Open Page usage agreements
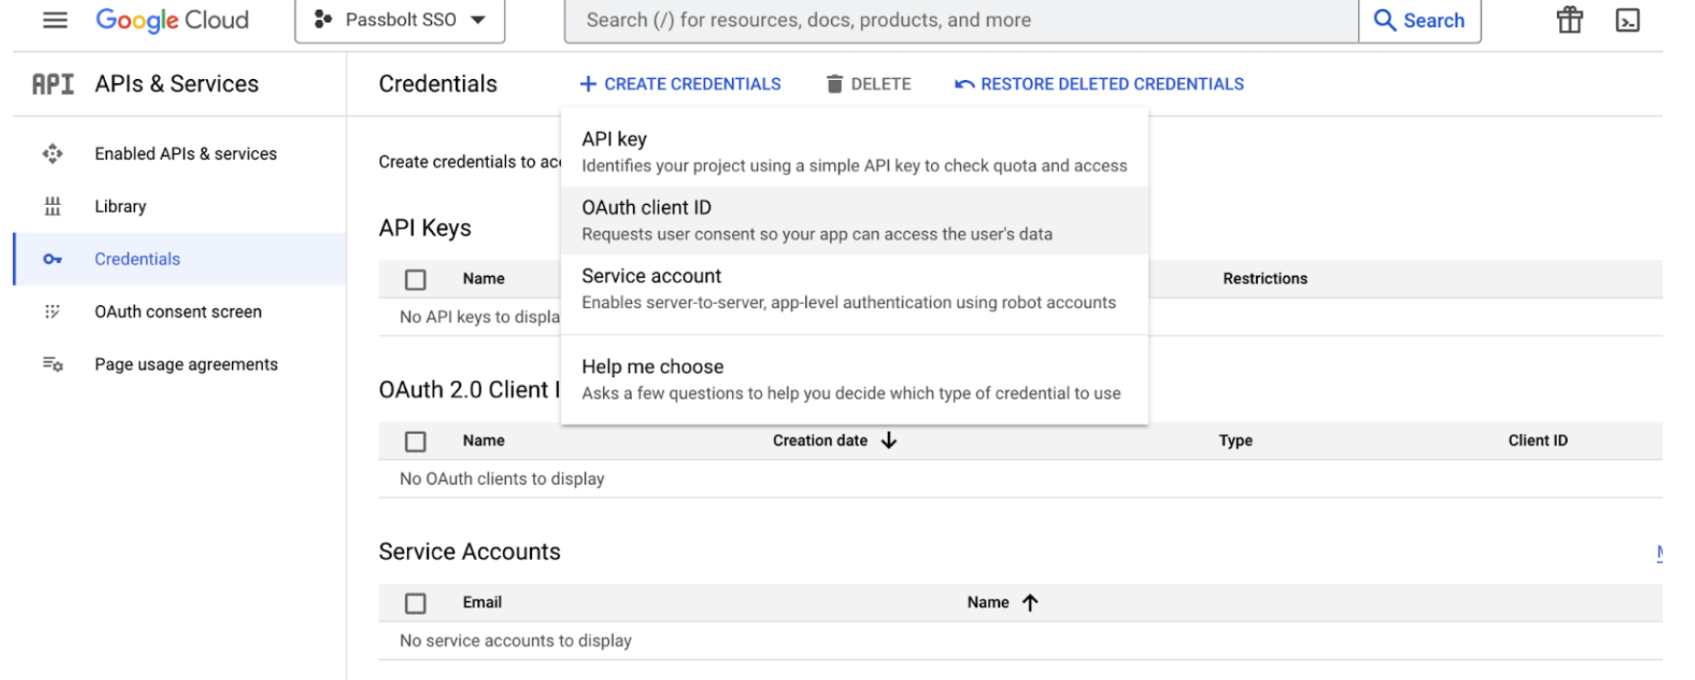 point(180,364)
